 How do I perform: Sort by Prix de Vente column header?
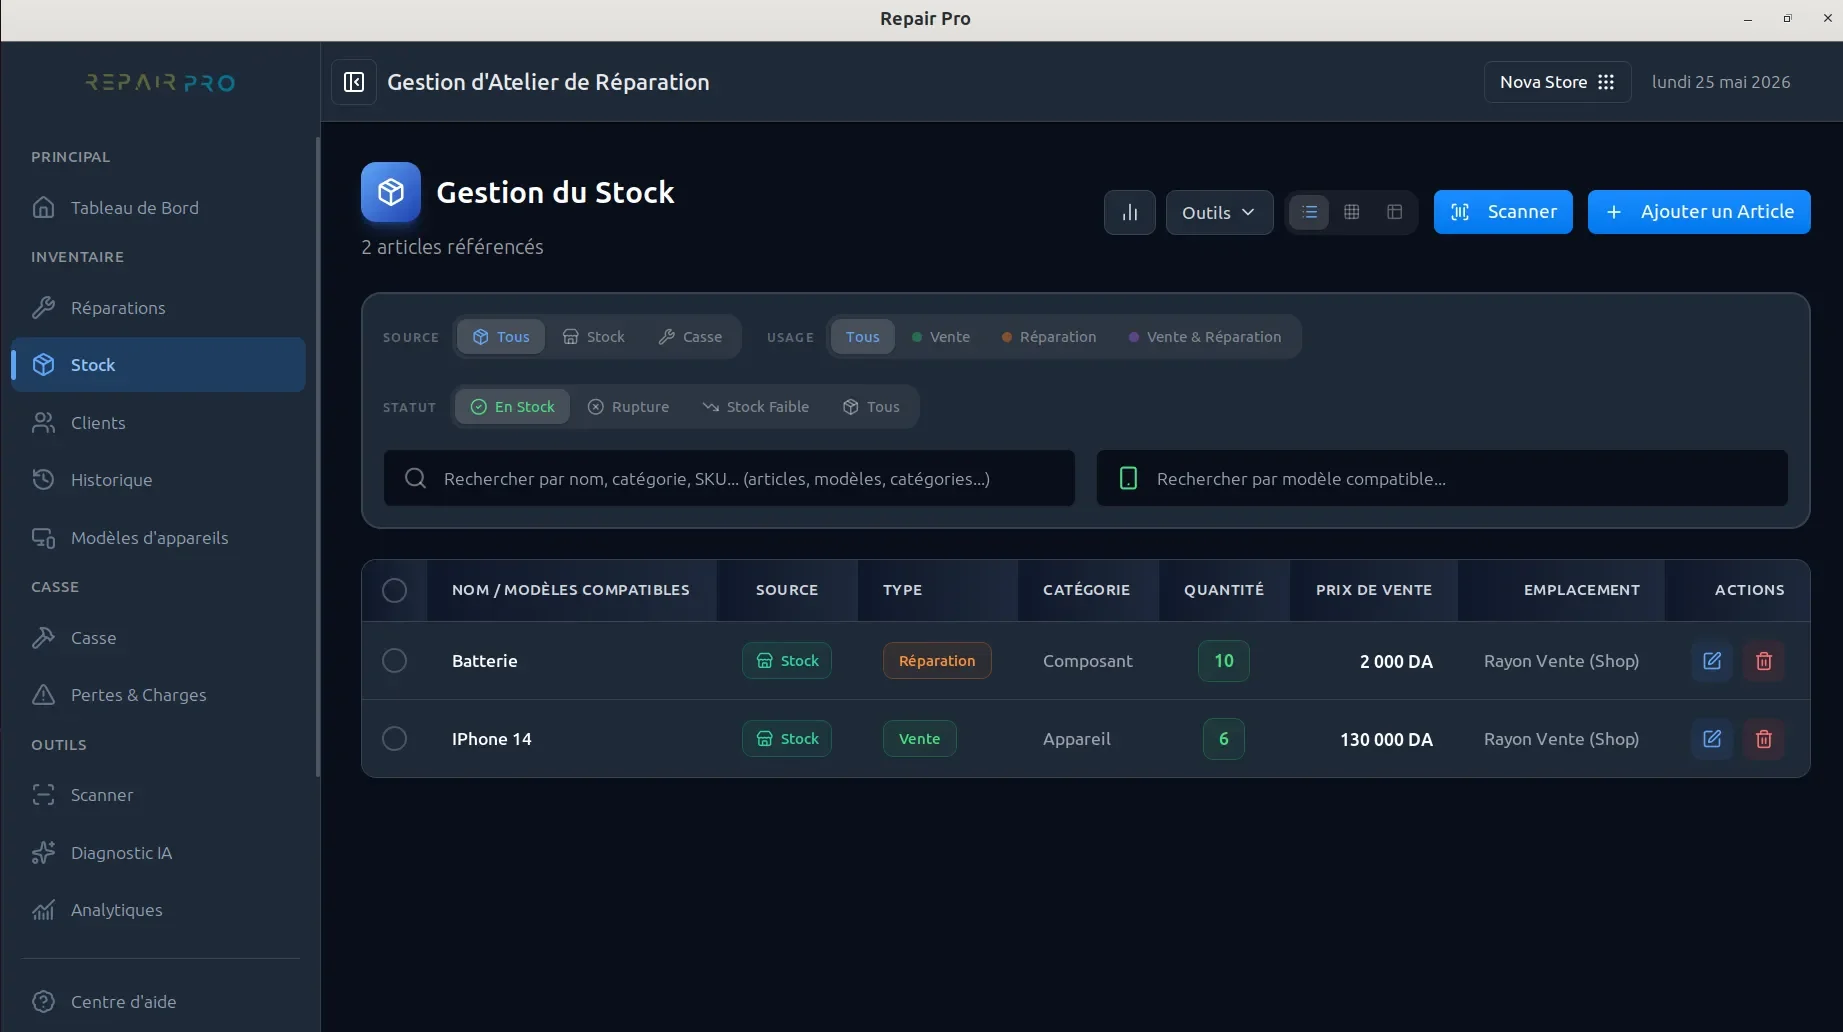click(1374, 590)
